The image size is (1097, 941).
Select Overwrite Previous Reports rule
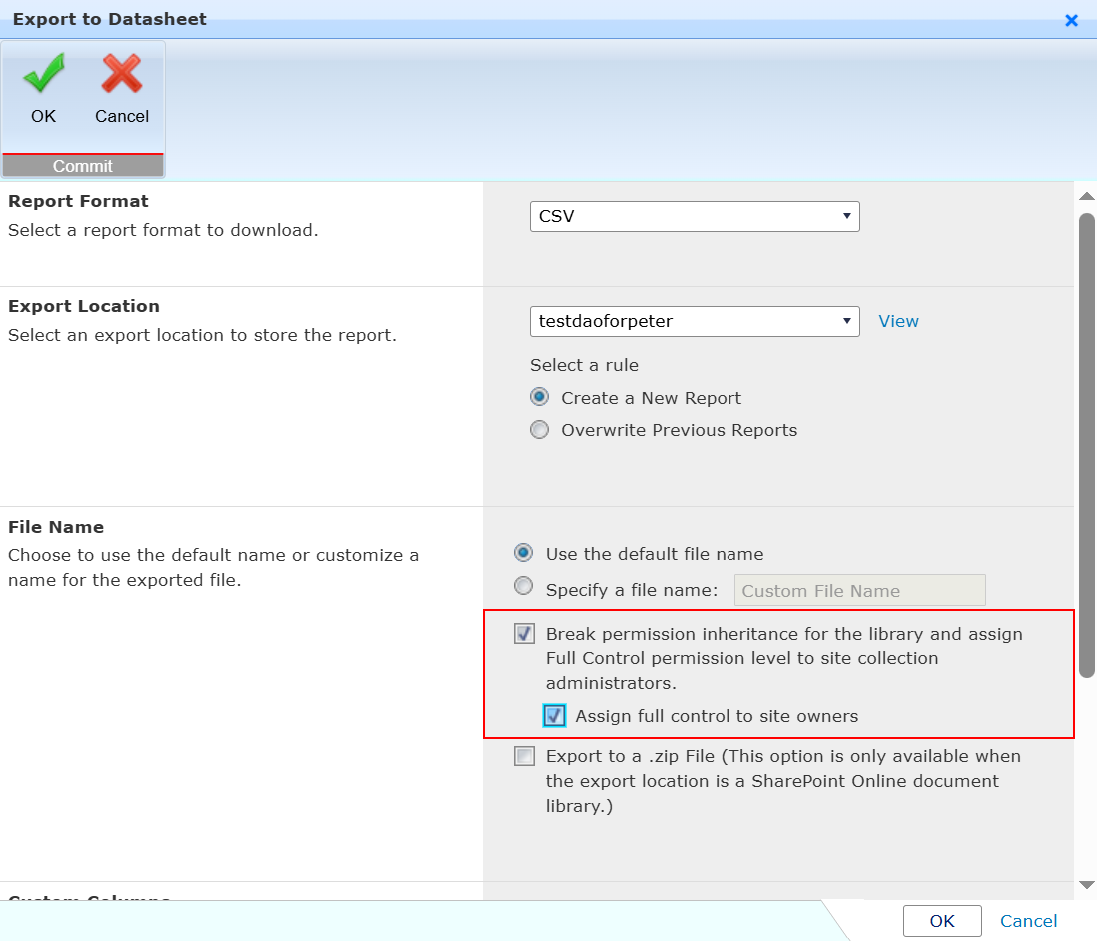[539, 429]
